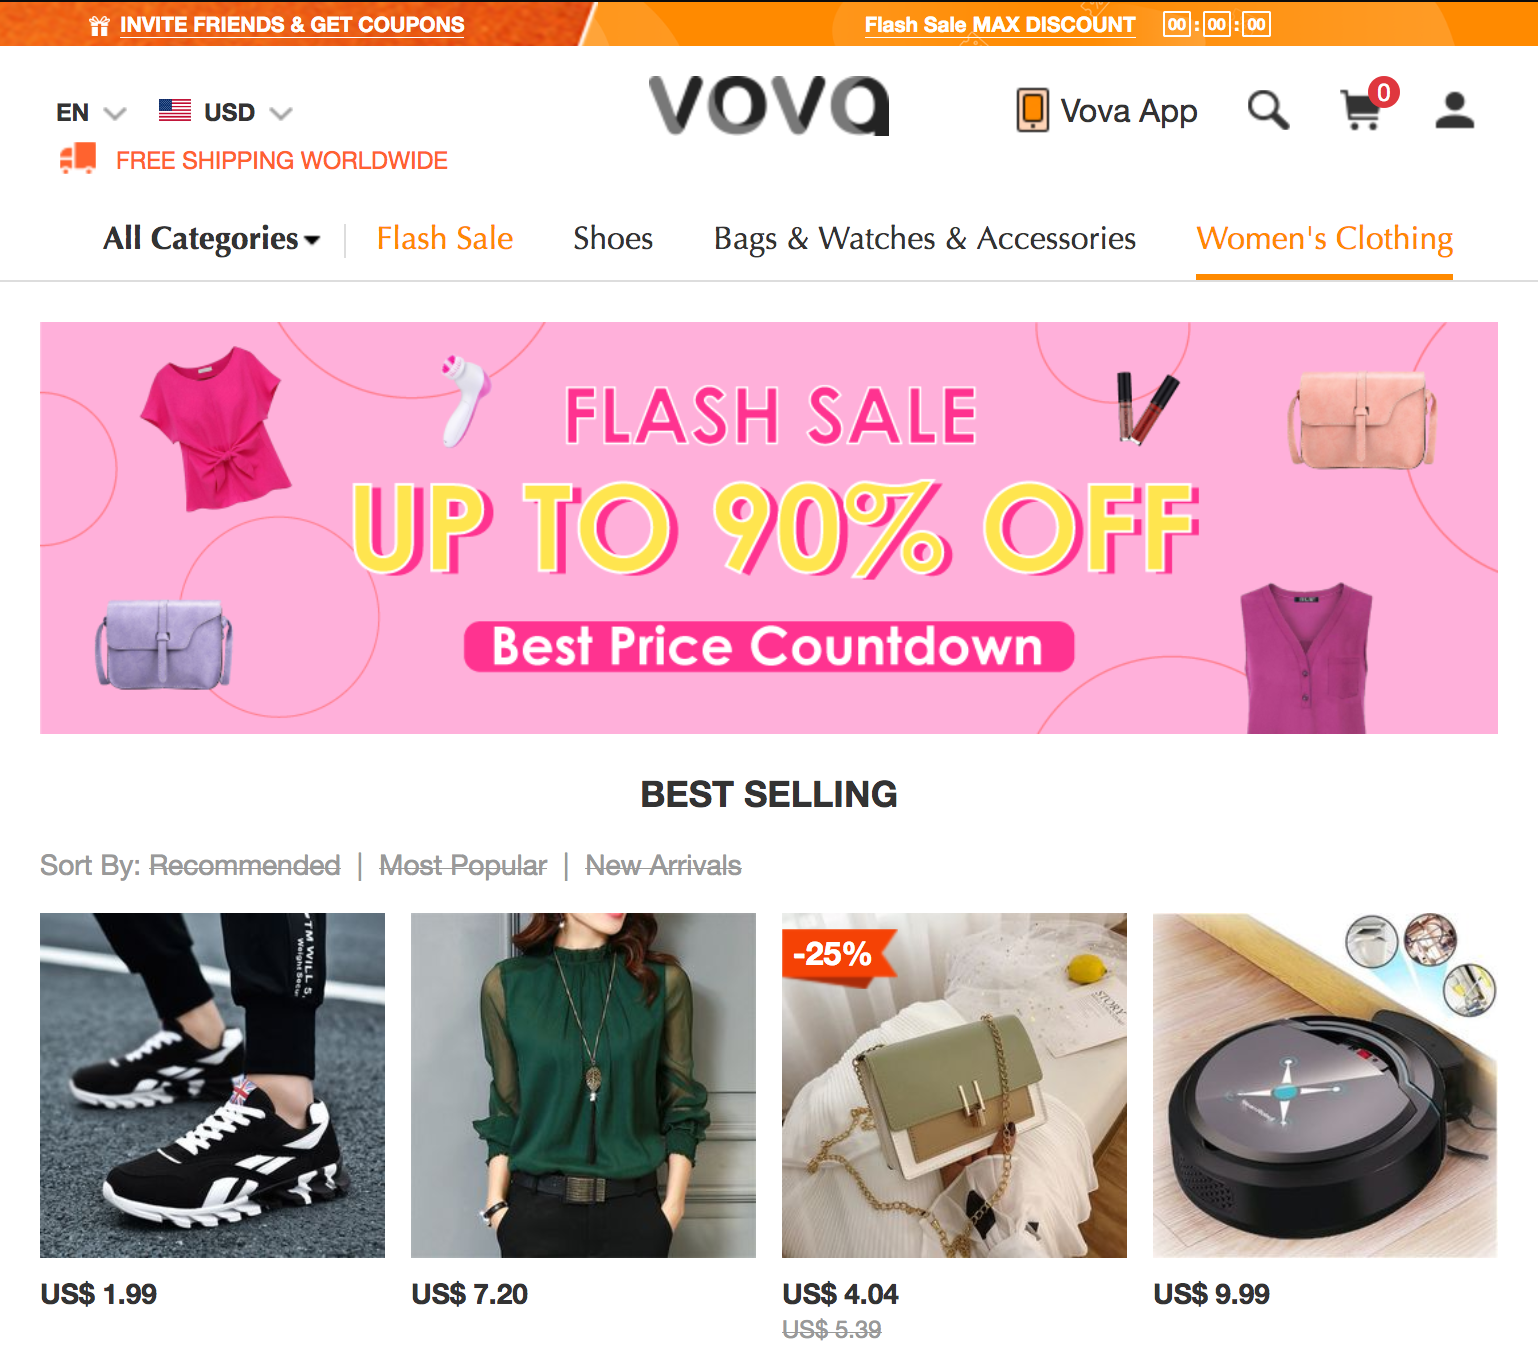Expand the EN language dropdown

coord(91,112)
